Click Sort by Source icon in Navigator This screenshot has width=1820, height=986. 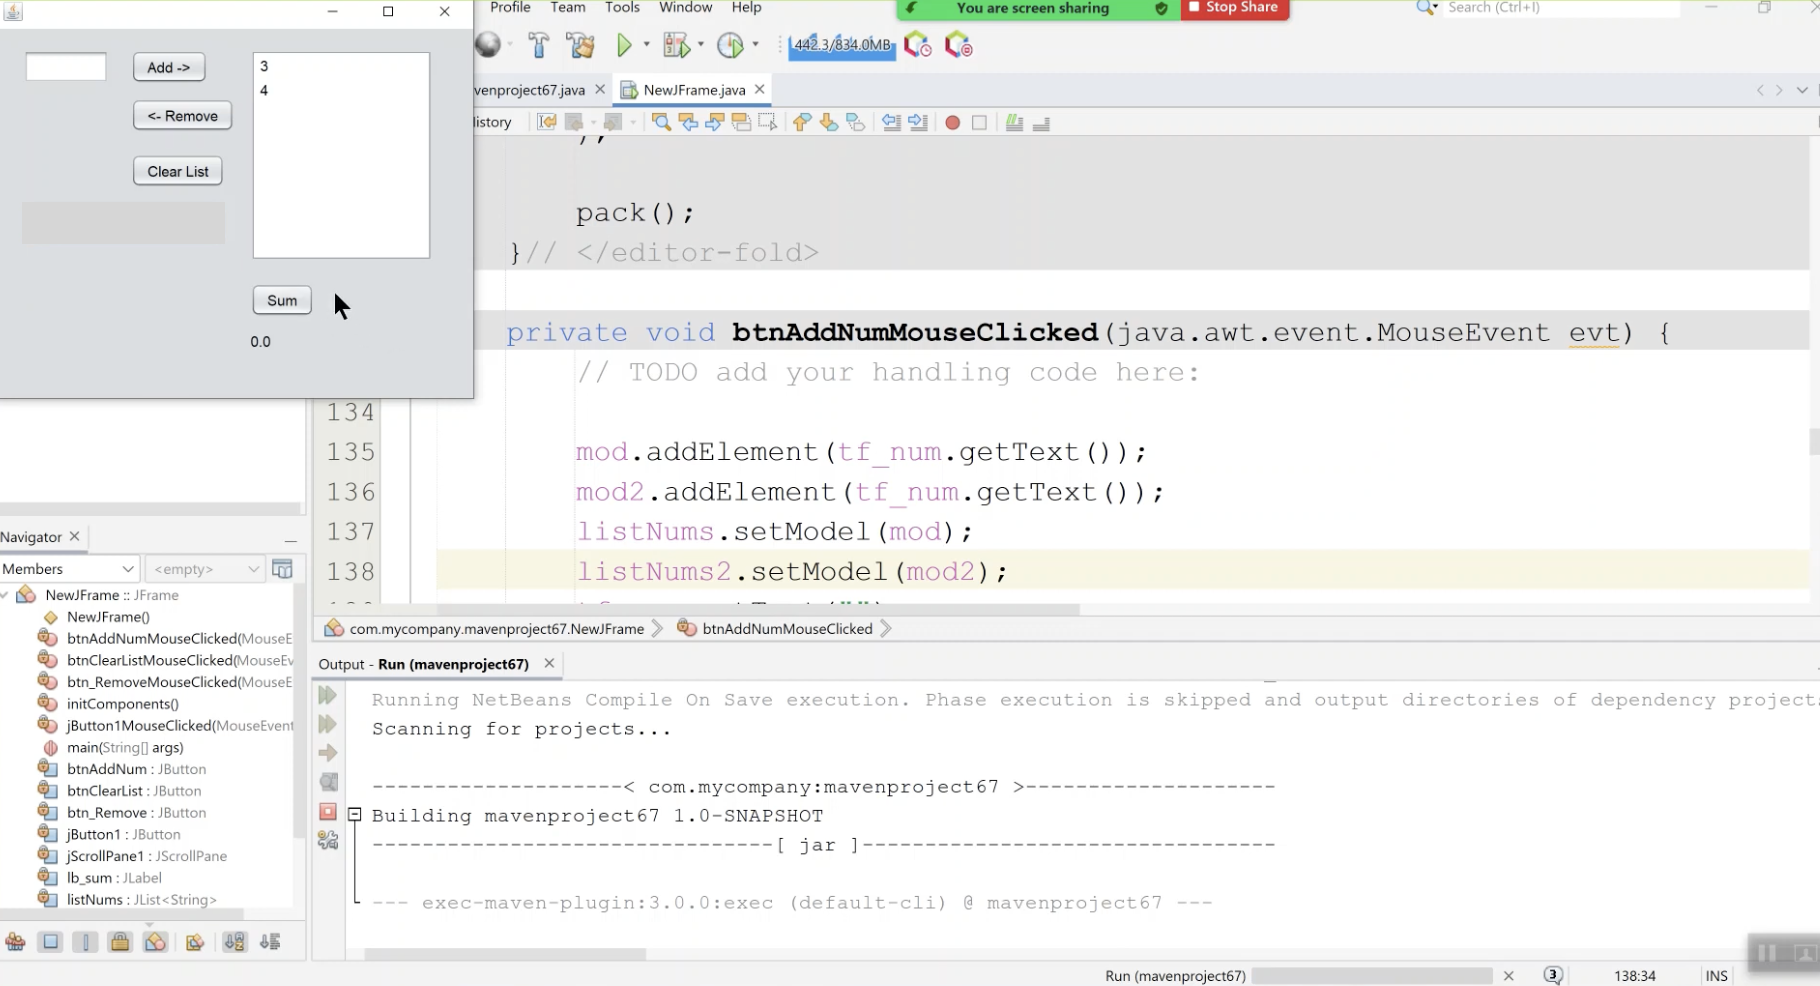pos(270,942)
